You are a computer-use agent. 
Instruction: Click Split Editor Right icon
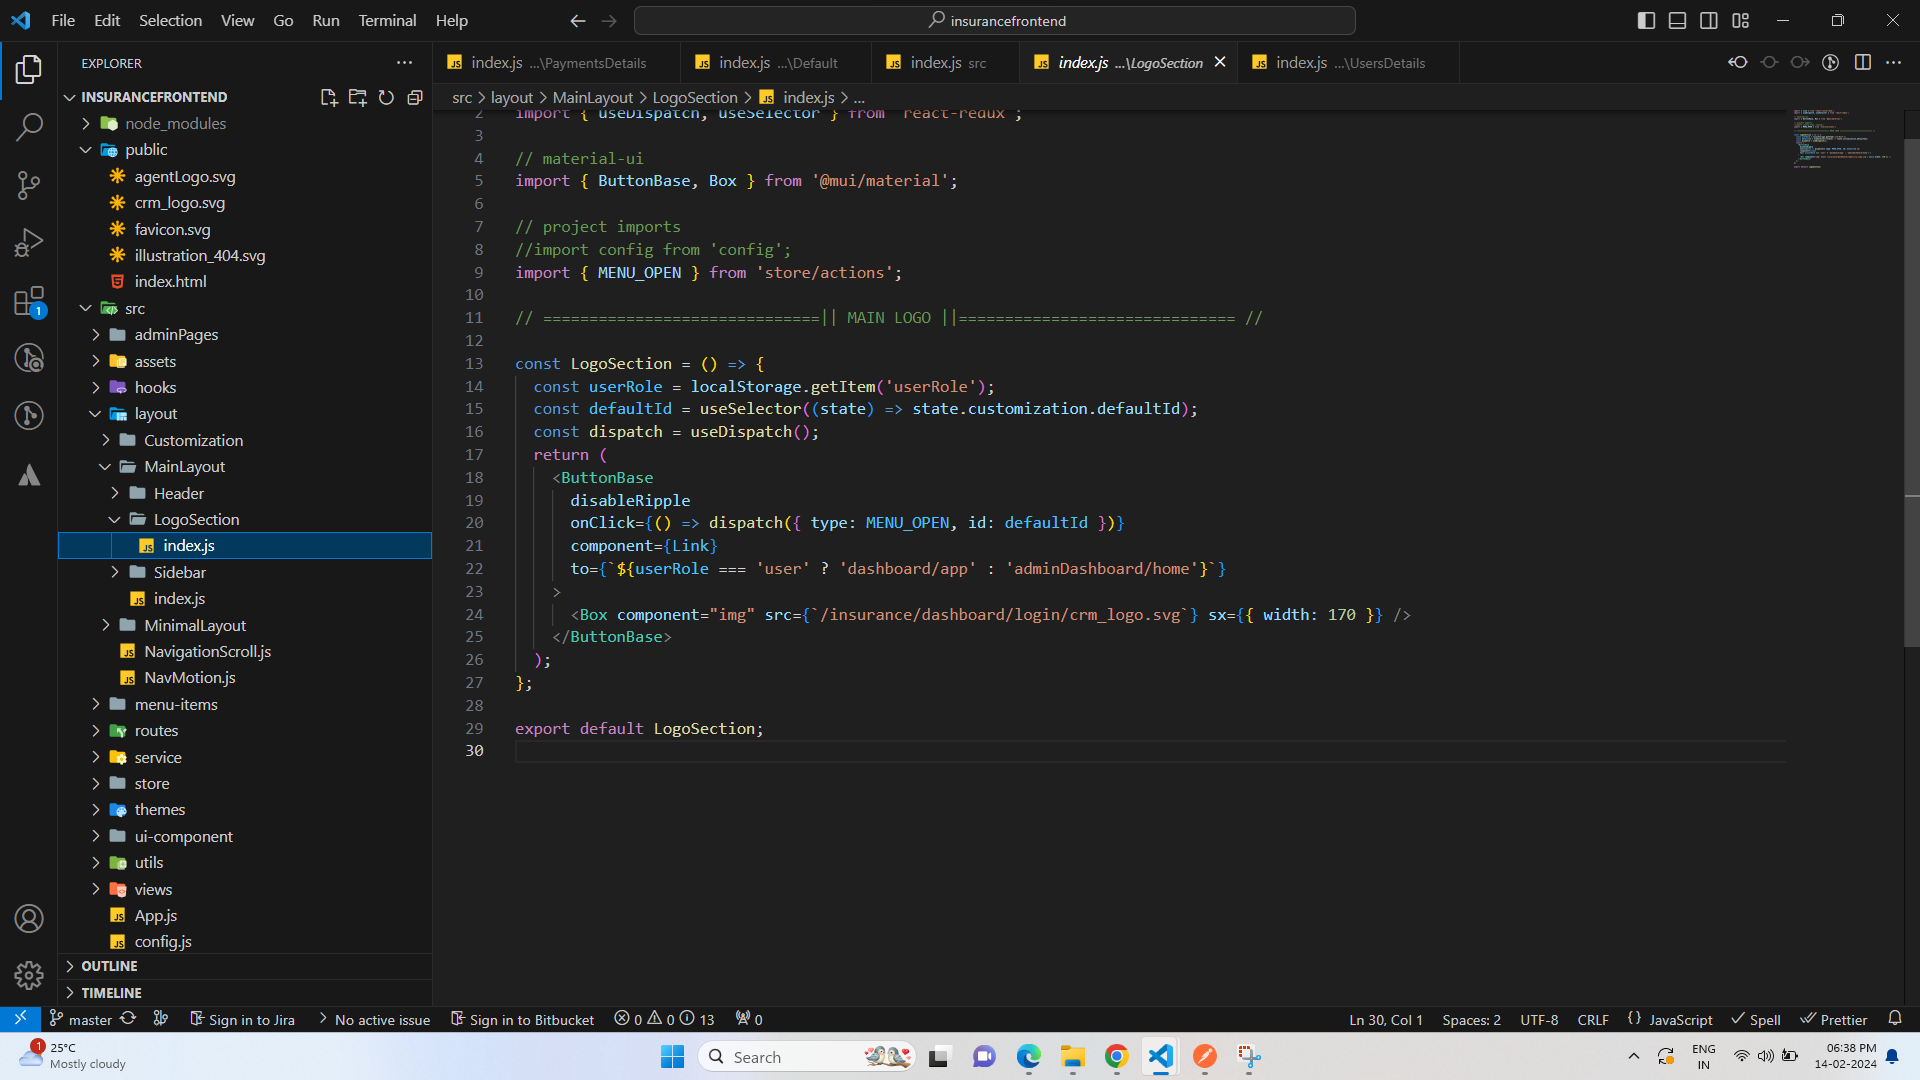click(1862, 62)
